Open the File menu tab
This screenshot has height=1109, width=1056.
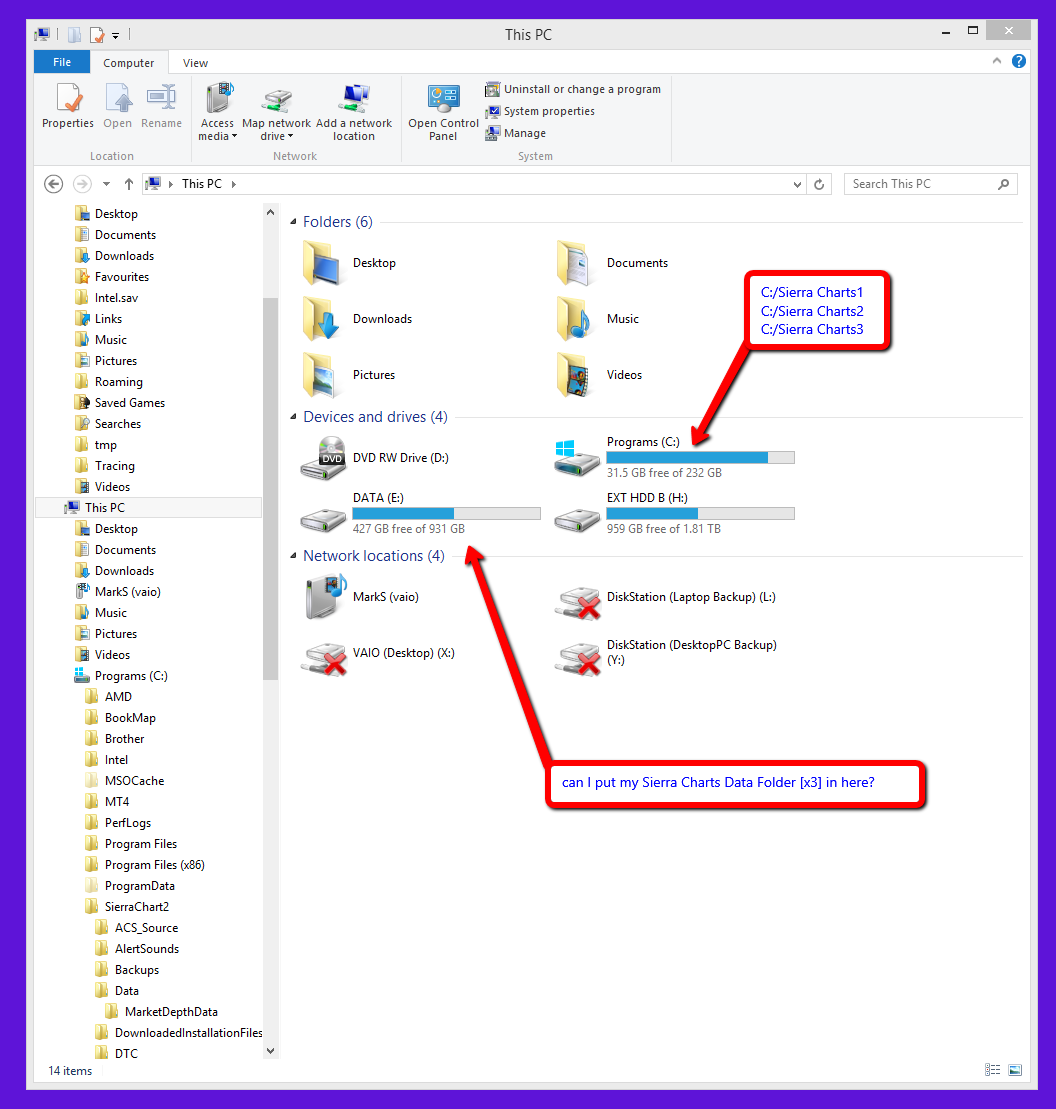pos(62,62)
